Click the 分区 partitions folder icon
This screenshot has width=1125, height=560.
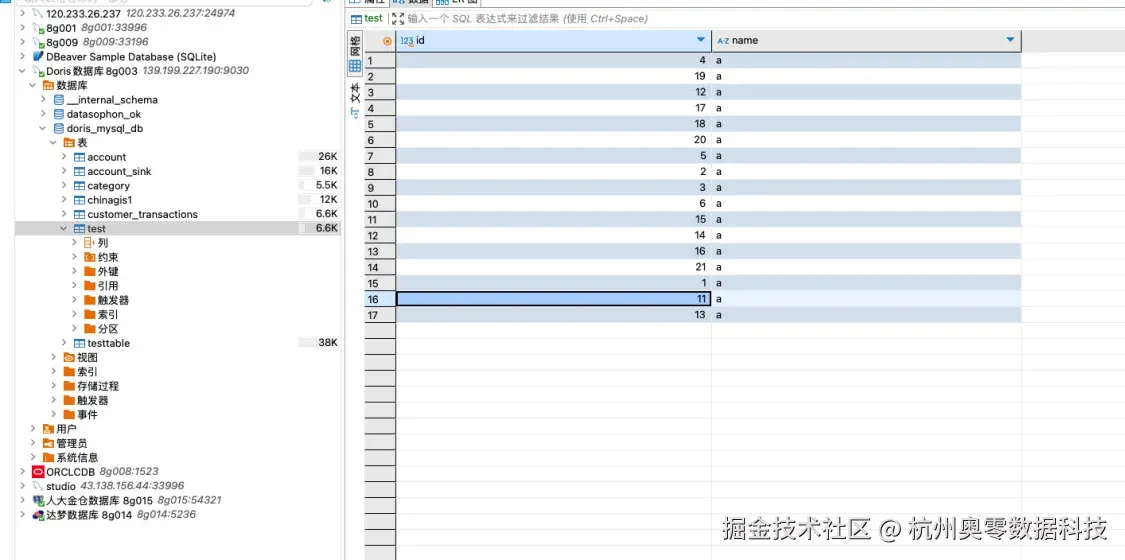[89, 329]
